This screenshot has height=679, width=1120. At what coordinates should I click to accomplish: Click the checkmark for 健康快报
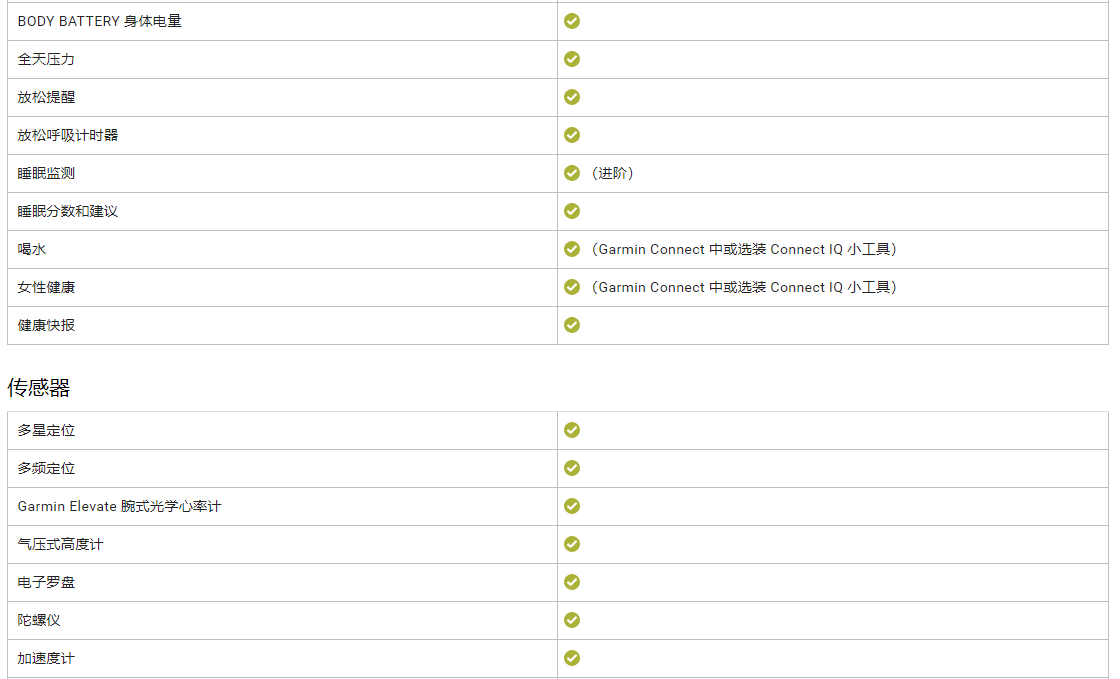(572, 325)
